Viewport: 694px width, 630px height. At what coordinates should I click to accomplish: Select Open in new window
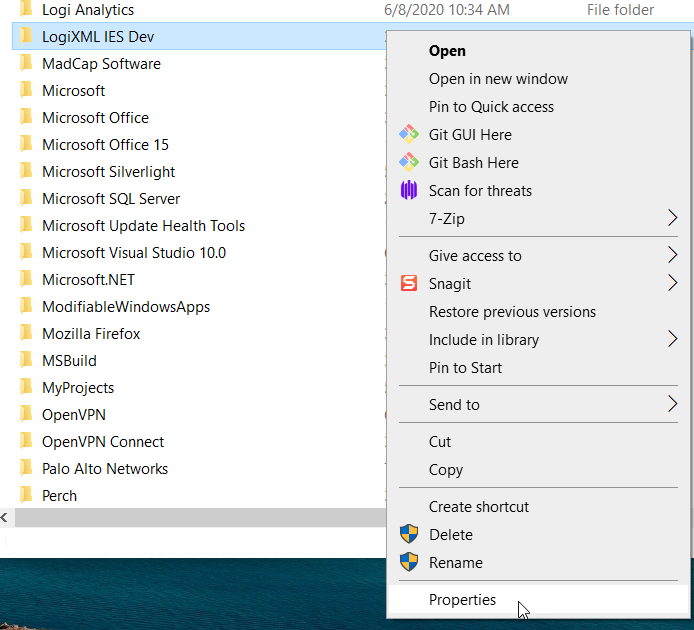coord(539,79)
